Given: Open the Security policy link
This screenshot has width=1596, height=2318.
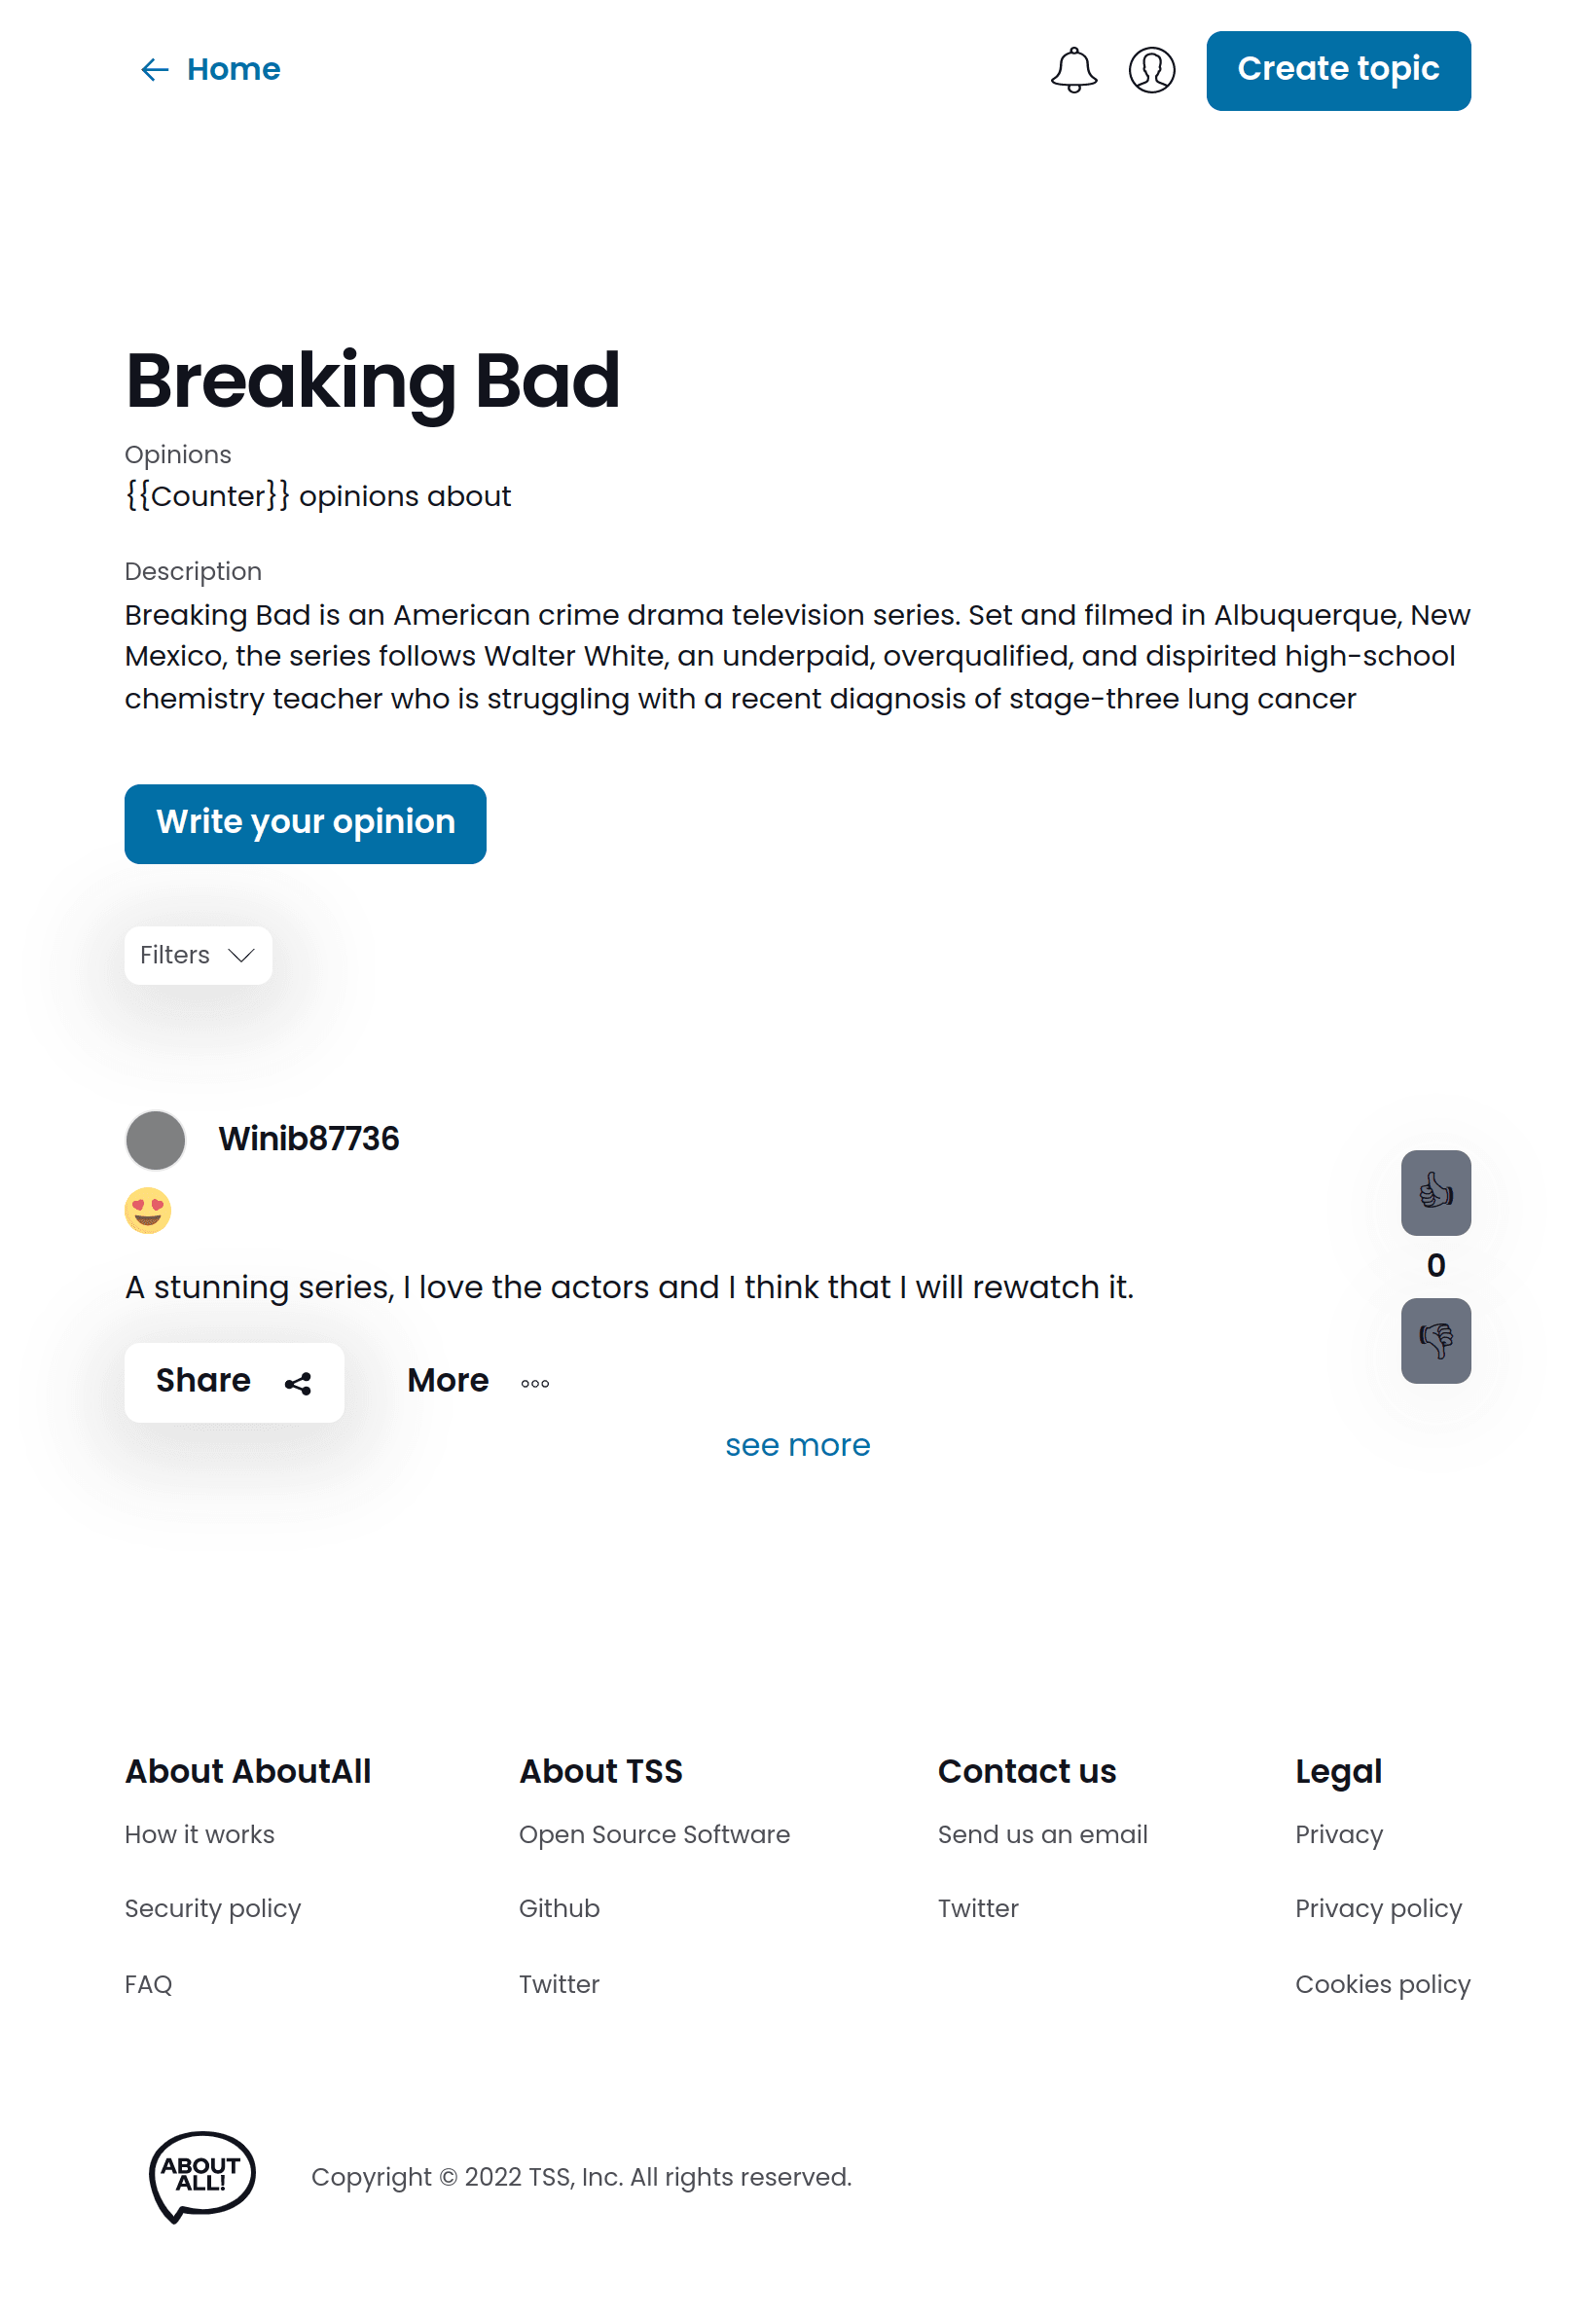Looking at the screenshot, I should [x=212, y=1908].
